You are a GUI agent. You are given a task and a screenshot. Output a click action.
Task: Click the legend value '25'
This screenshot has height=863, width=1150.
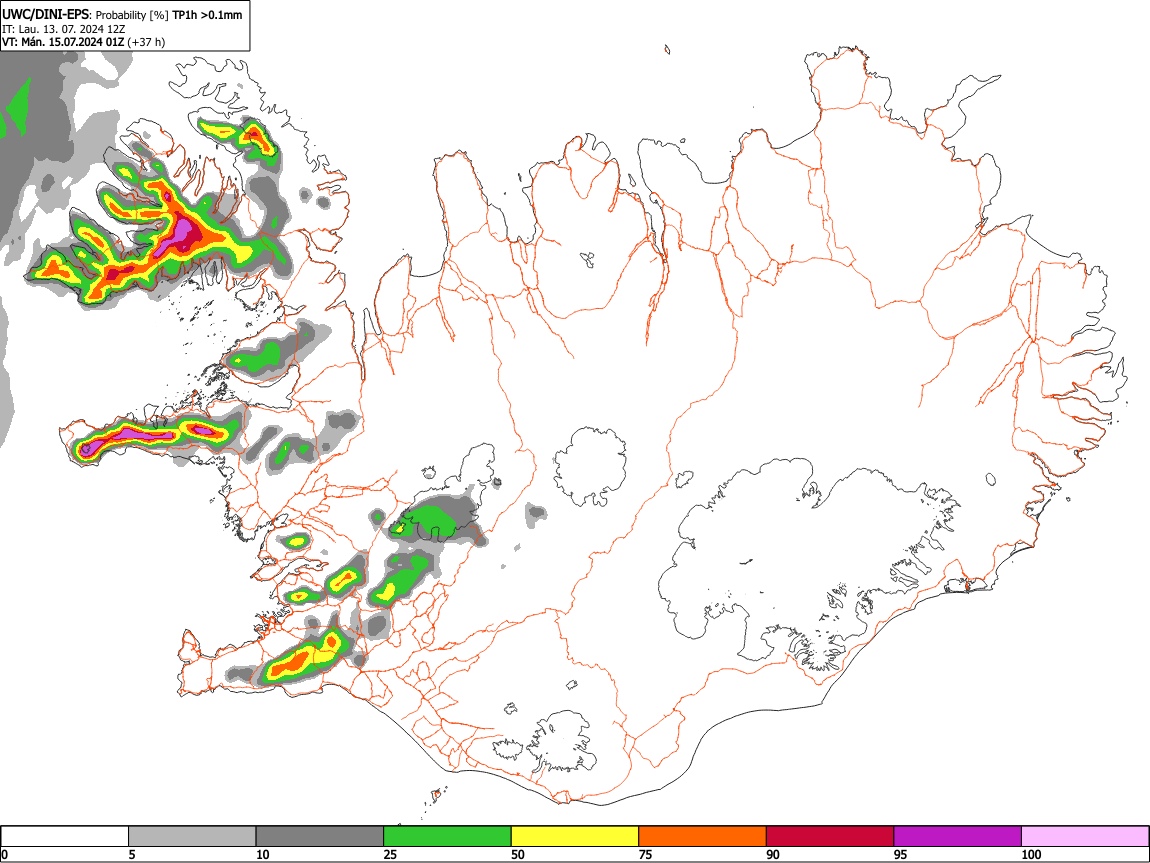coord(390,854)
